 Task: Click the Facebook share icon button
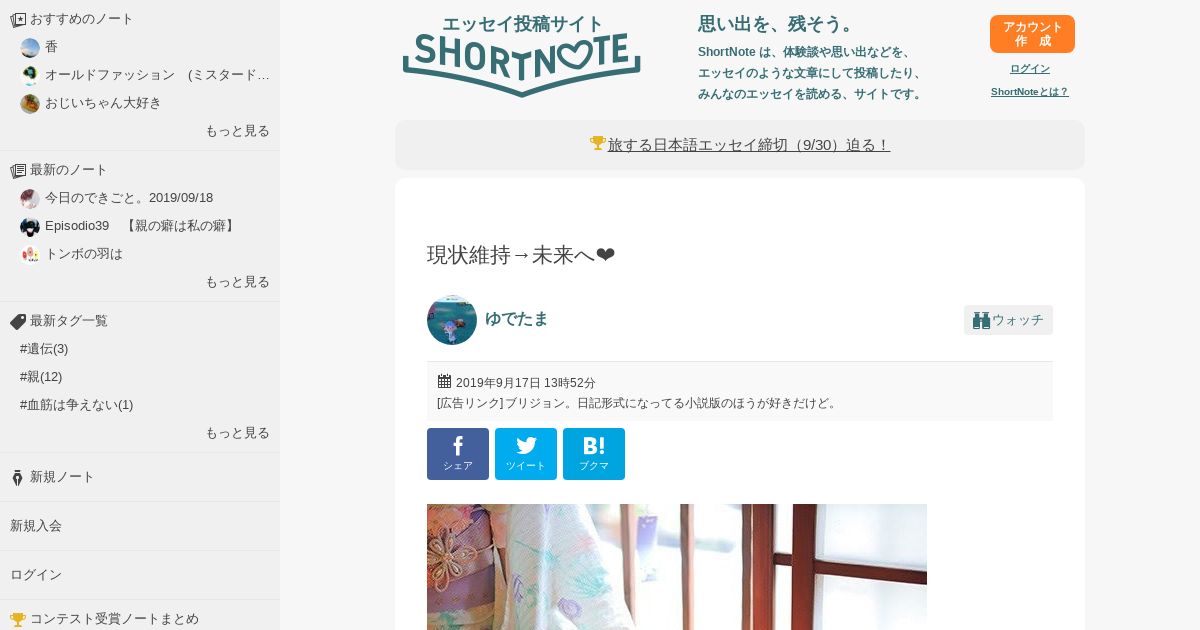pyautogui.click(x=458, y=454)
